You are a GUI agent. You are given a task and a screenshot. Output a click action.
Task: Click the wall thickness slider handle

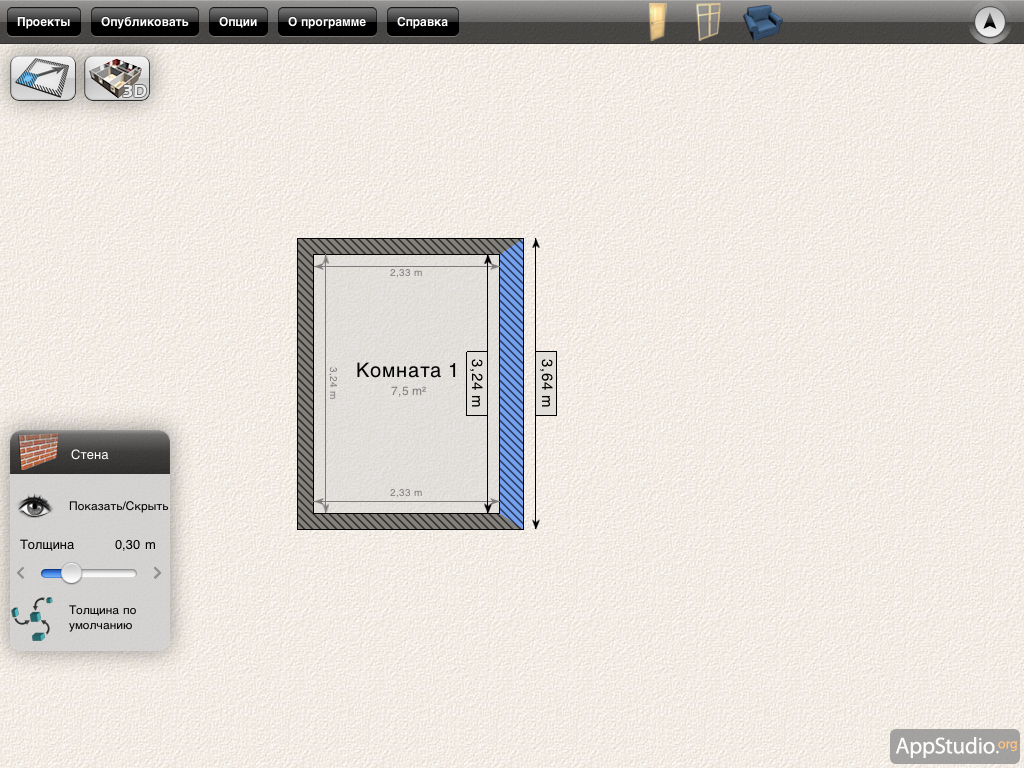coord(71,573)
